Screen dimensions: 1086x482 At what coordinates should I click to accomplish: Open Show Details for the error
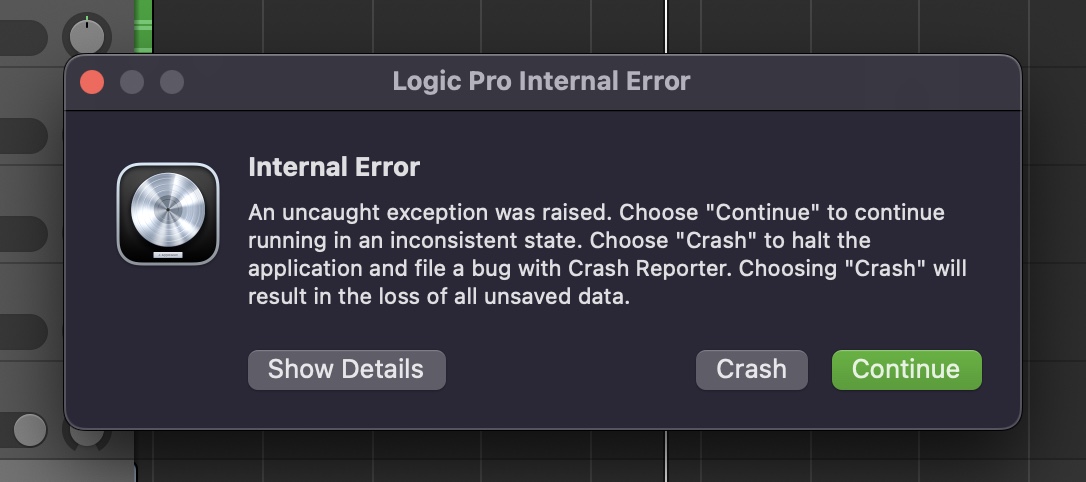click(x=346, y=370)
